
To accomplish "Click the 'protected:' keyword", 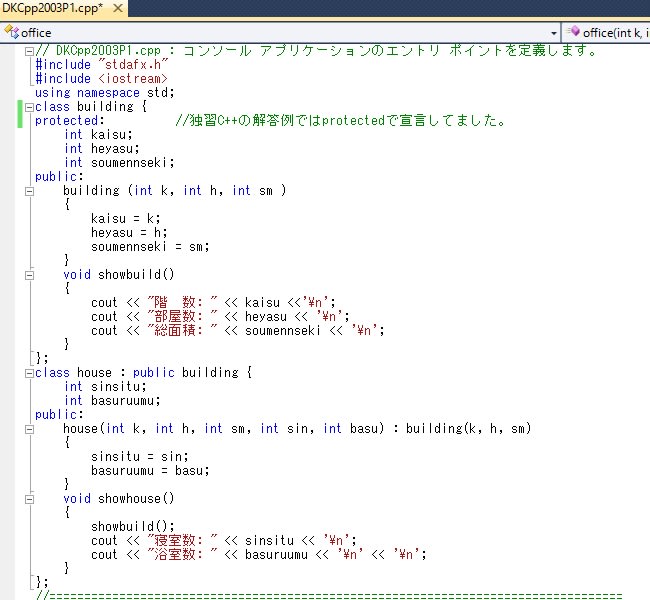I will click(69, 121).
